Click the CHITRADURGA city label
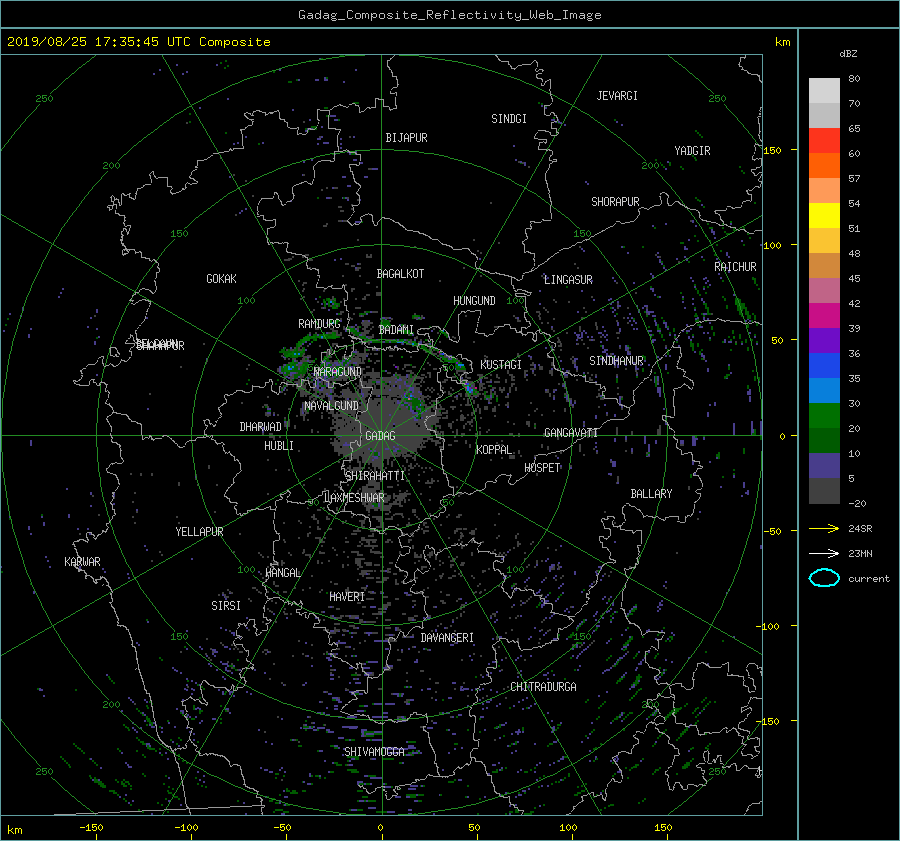The height and width of the screenshot is (841, 900). pyautogui.click(x=544, y=687)
